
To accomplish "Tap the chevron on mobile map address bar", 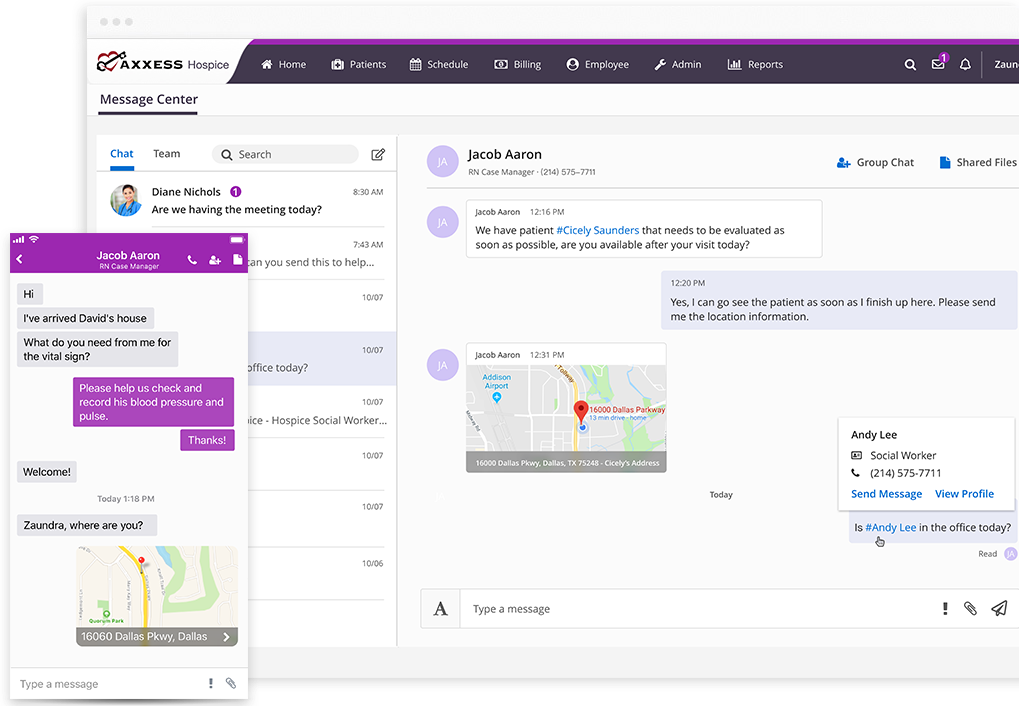I will coord(226,637).
